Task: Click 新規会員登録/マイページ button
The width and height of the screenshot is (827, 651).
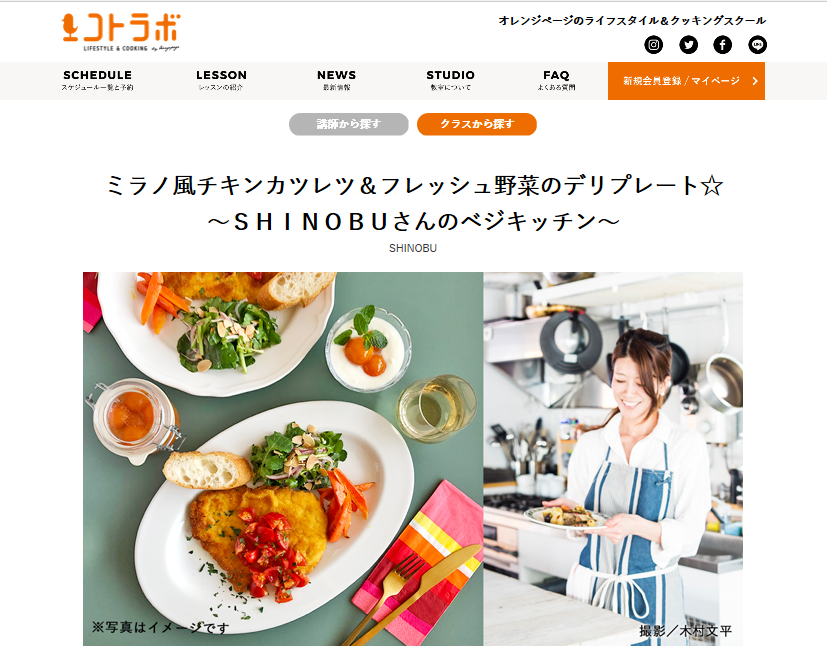Action: [x=686, y=81]
